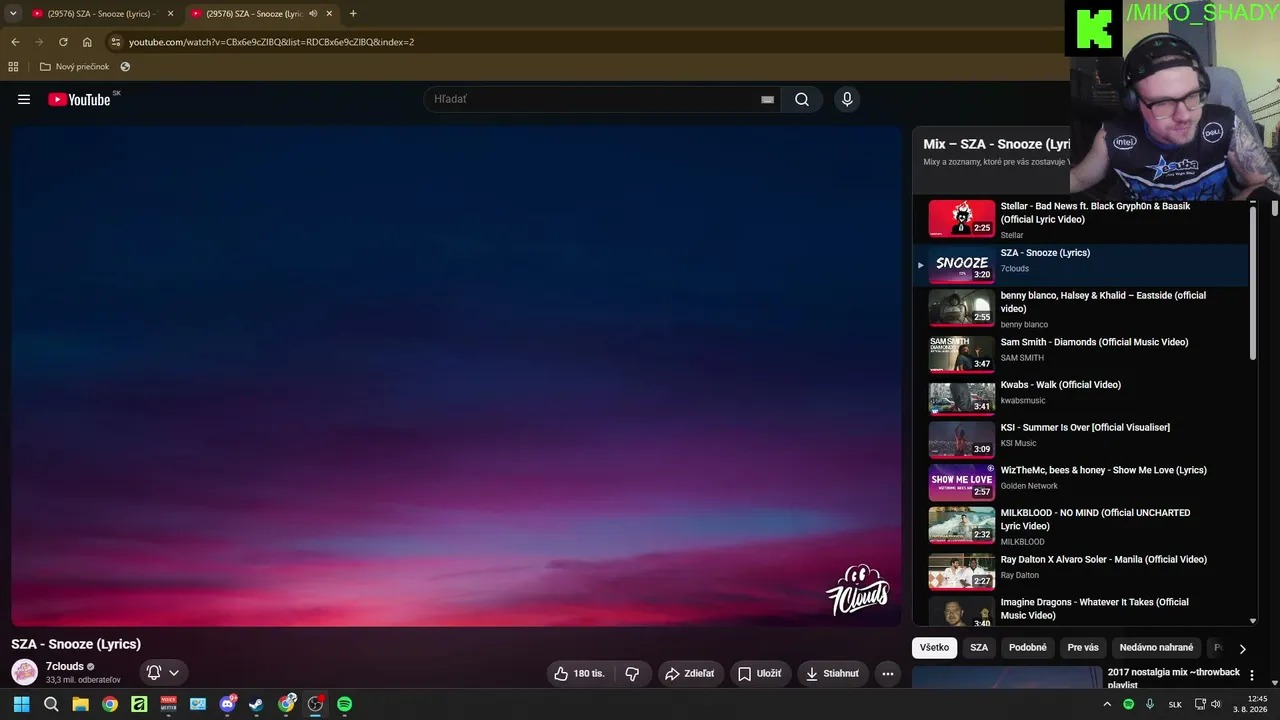Open the globe bookmark in bookmarks bar
The width and height of the screenshot is (1280, 720).
125,67
